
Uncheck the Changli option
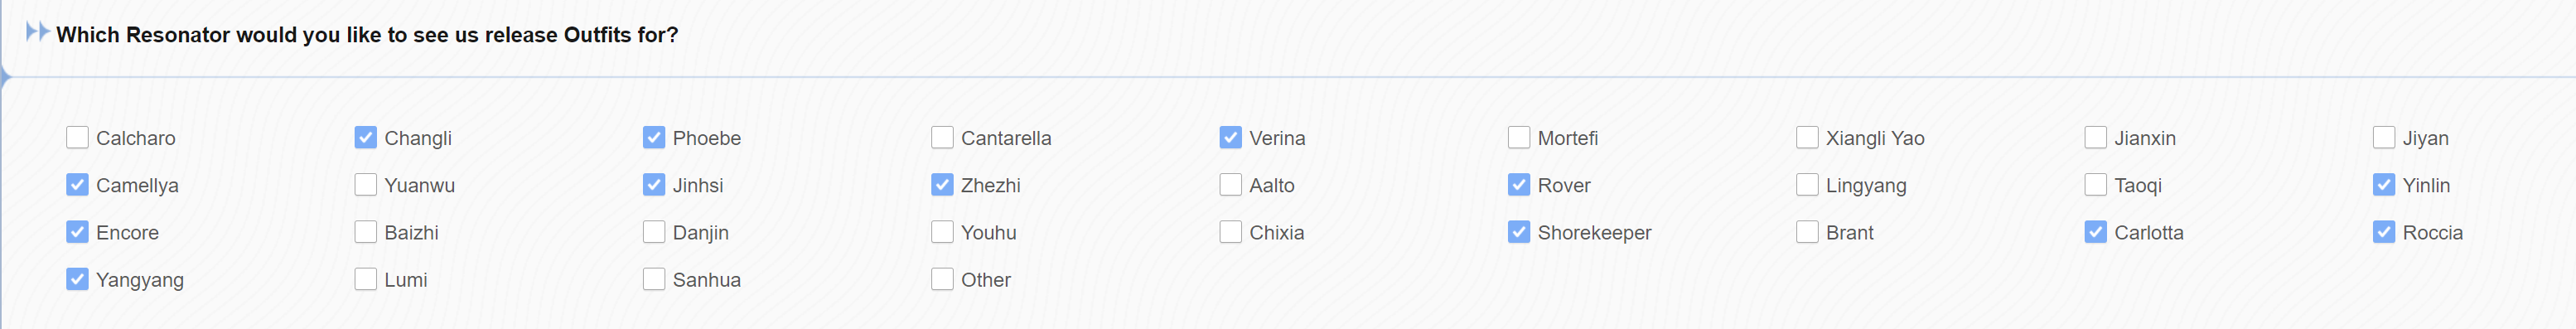click(x=366, y=137)
